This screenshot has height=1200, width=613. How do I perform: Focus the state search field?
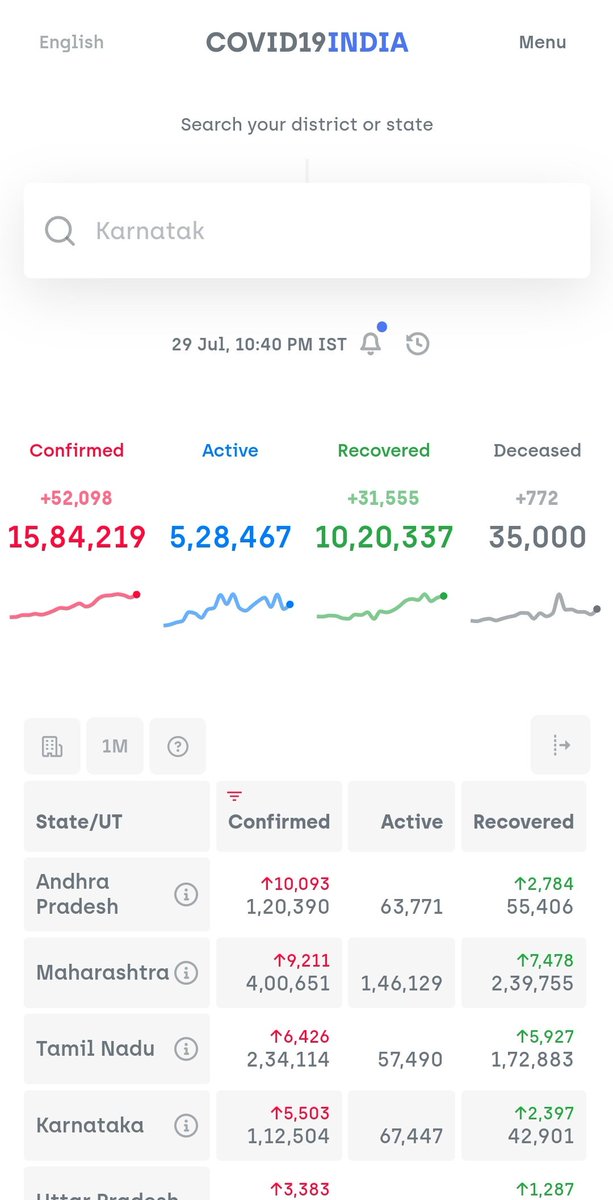pyautogui.click(x=307, y=231)
